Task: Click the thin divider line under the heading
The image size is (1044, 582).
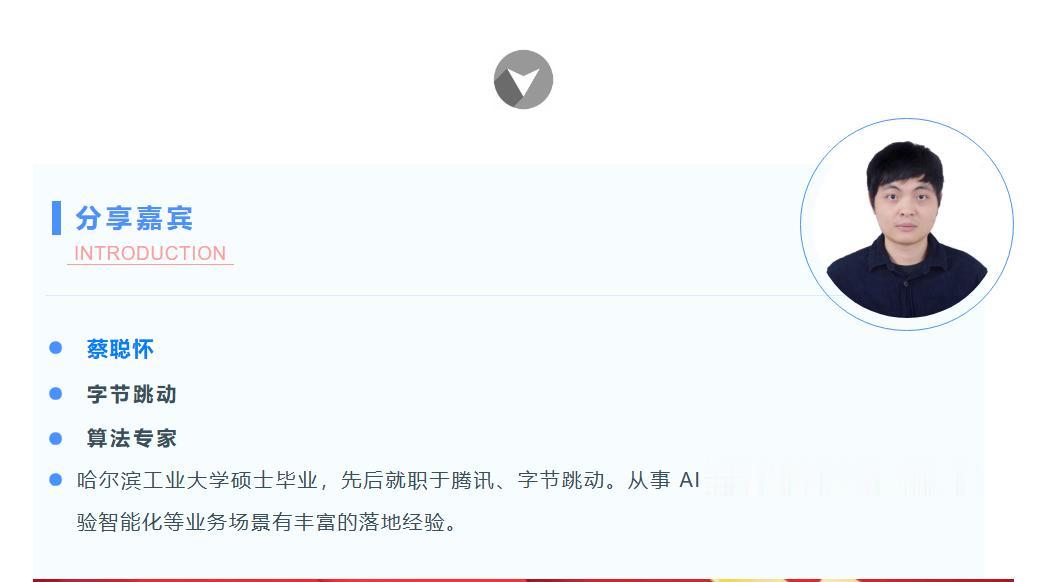Action: coord(433,295)
